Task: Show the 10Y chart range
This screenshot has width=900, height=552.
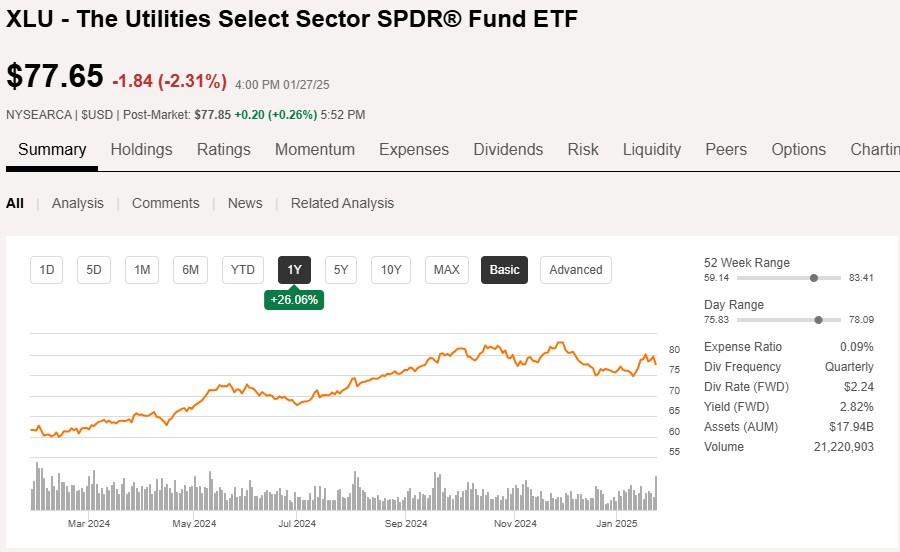Action: (x=391, y=270)
